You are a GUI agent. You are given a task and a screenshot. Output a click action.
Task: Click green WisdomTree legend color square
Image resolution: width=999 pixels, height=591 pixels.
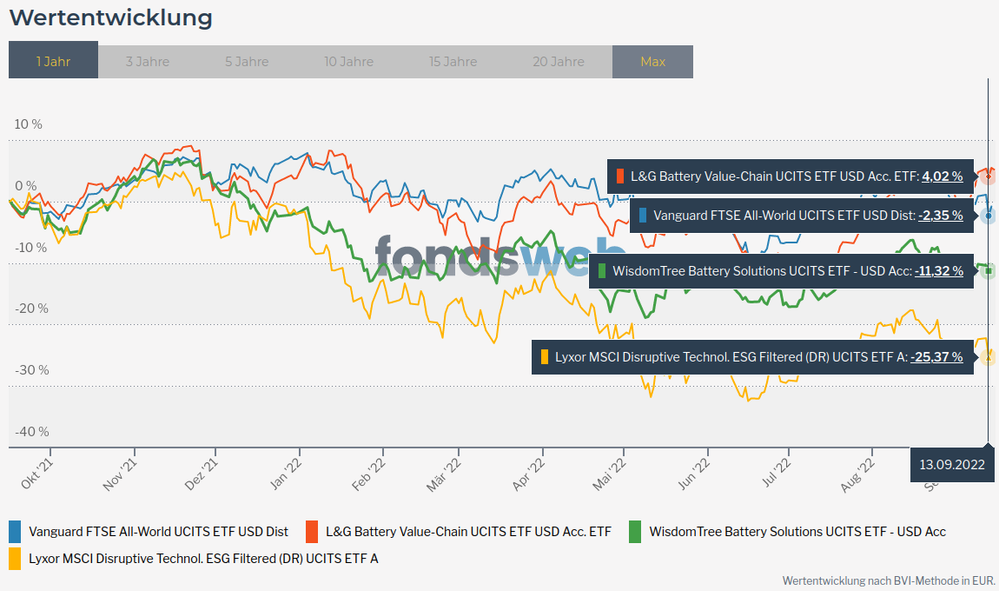coord(635,531)
